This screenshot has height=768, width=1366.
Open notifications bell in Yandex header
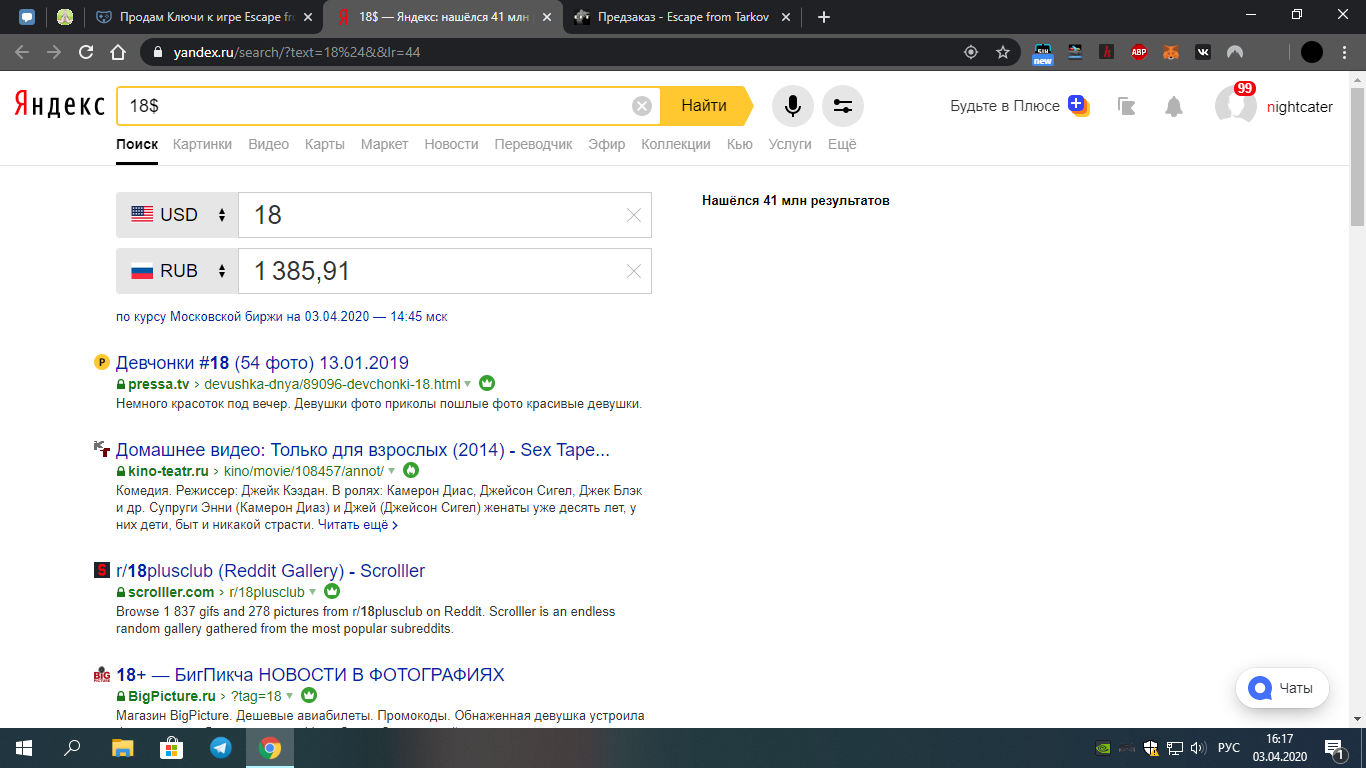[x=1174, y=107]
